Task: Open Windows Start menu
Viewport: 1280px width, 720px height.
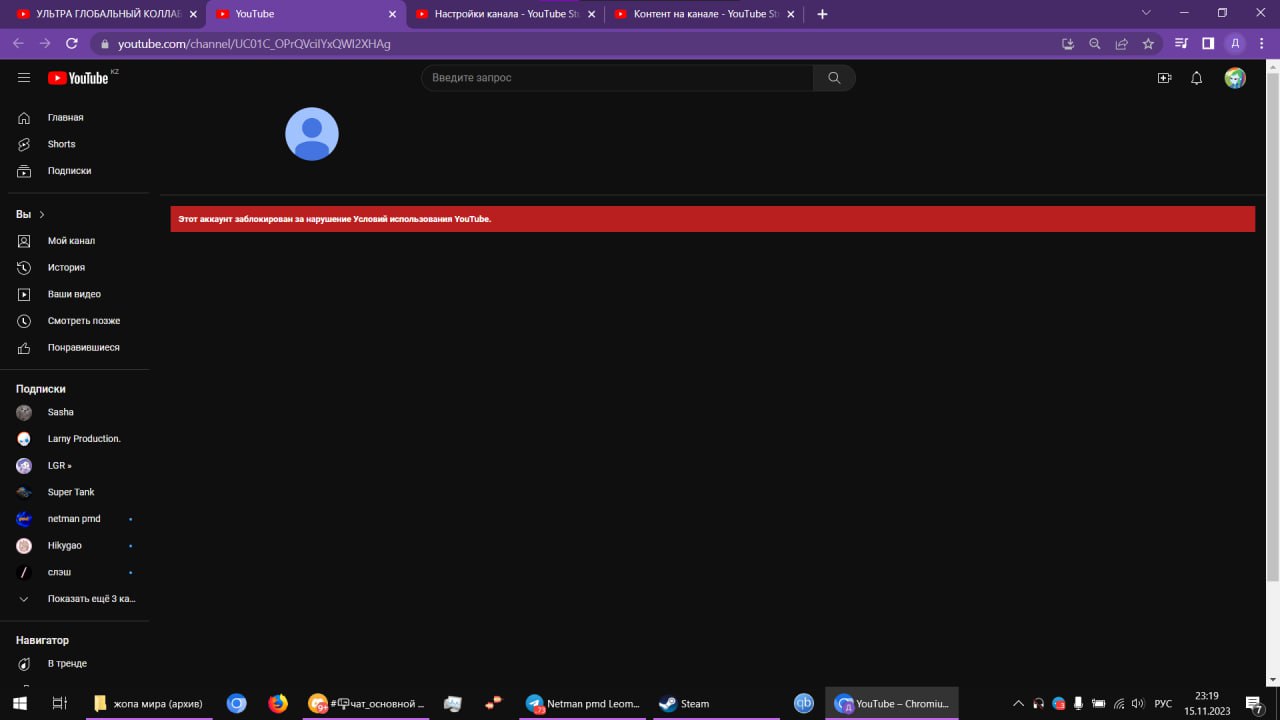Action: [19, 704]
